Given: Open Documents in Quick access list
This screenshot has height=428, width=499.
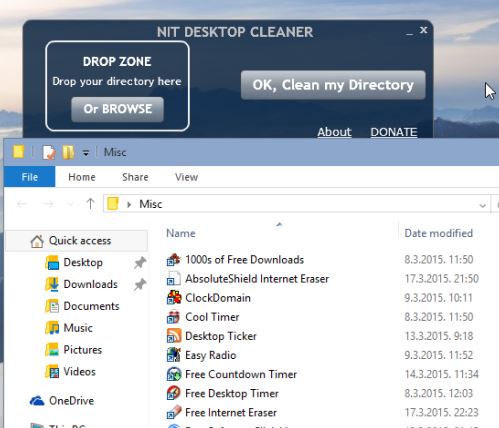Looking at the screenshot, I should pyautogui.click(x=91, y=306).
